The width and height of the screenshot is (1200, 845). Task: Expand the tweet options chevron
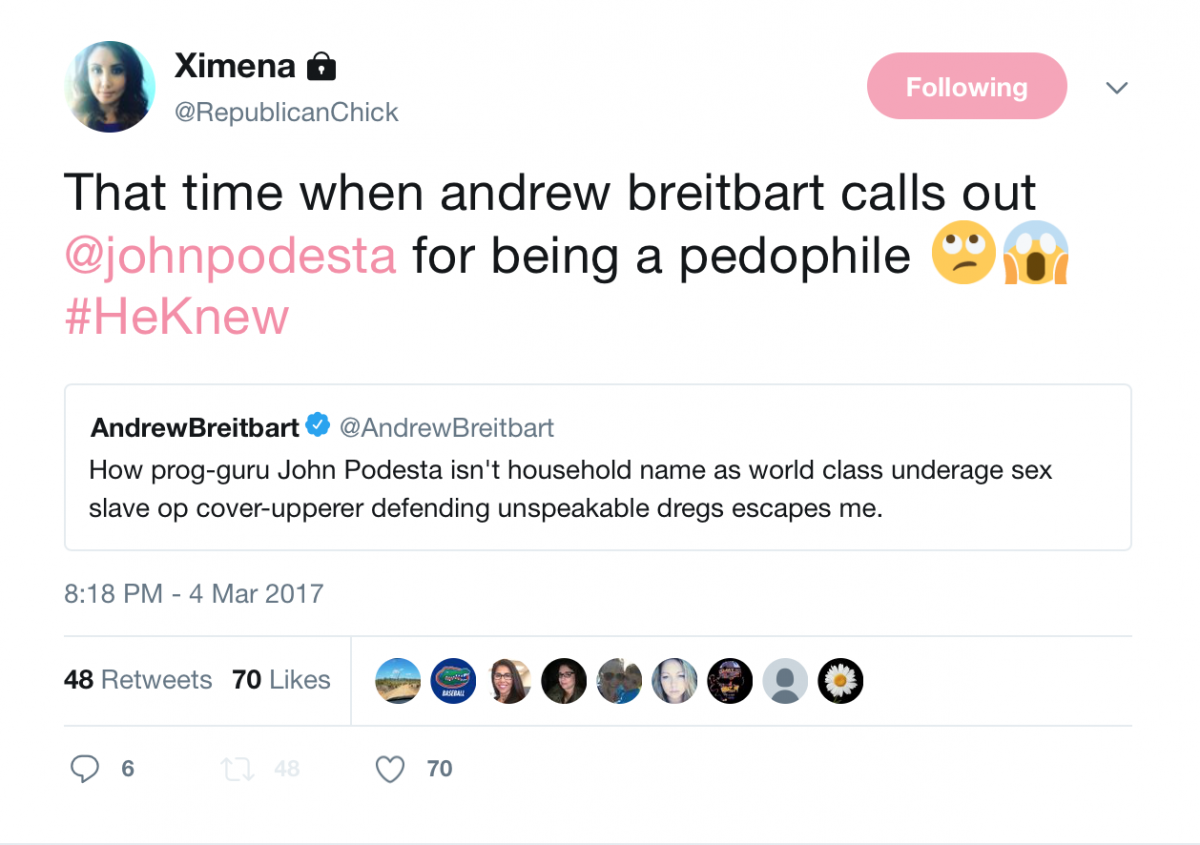(1117, 88)
